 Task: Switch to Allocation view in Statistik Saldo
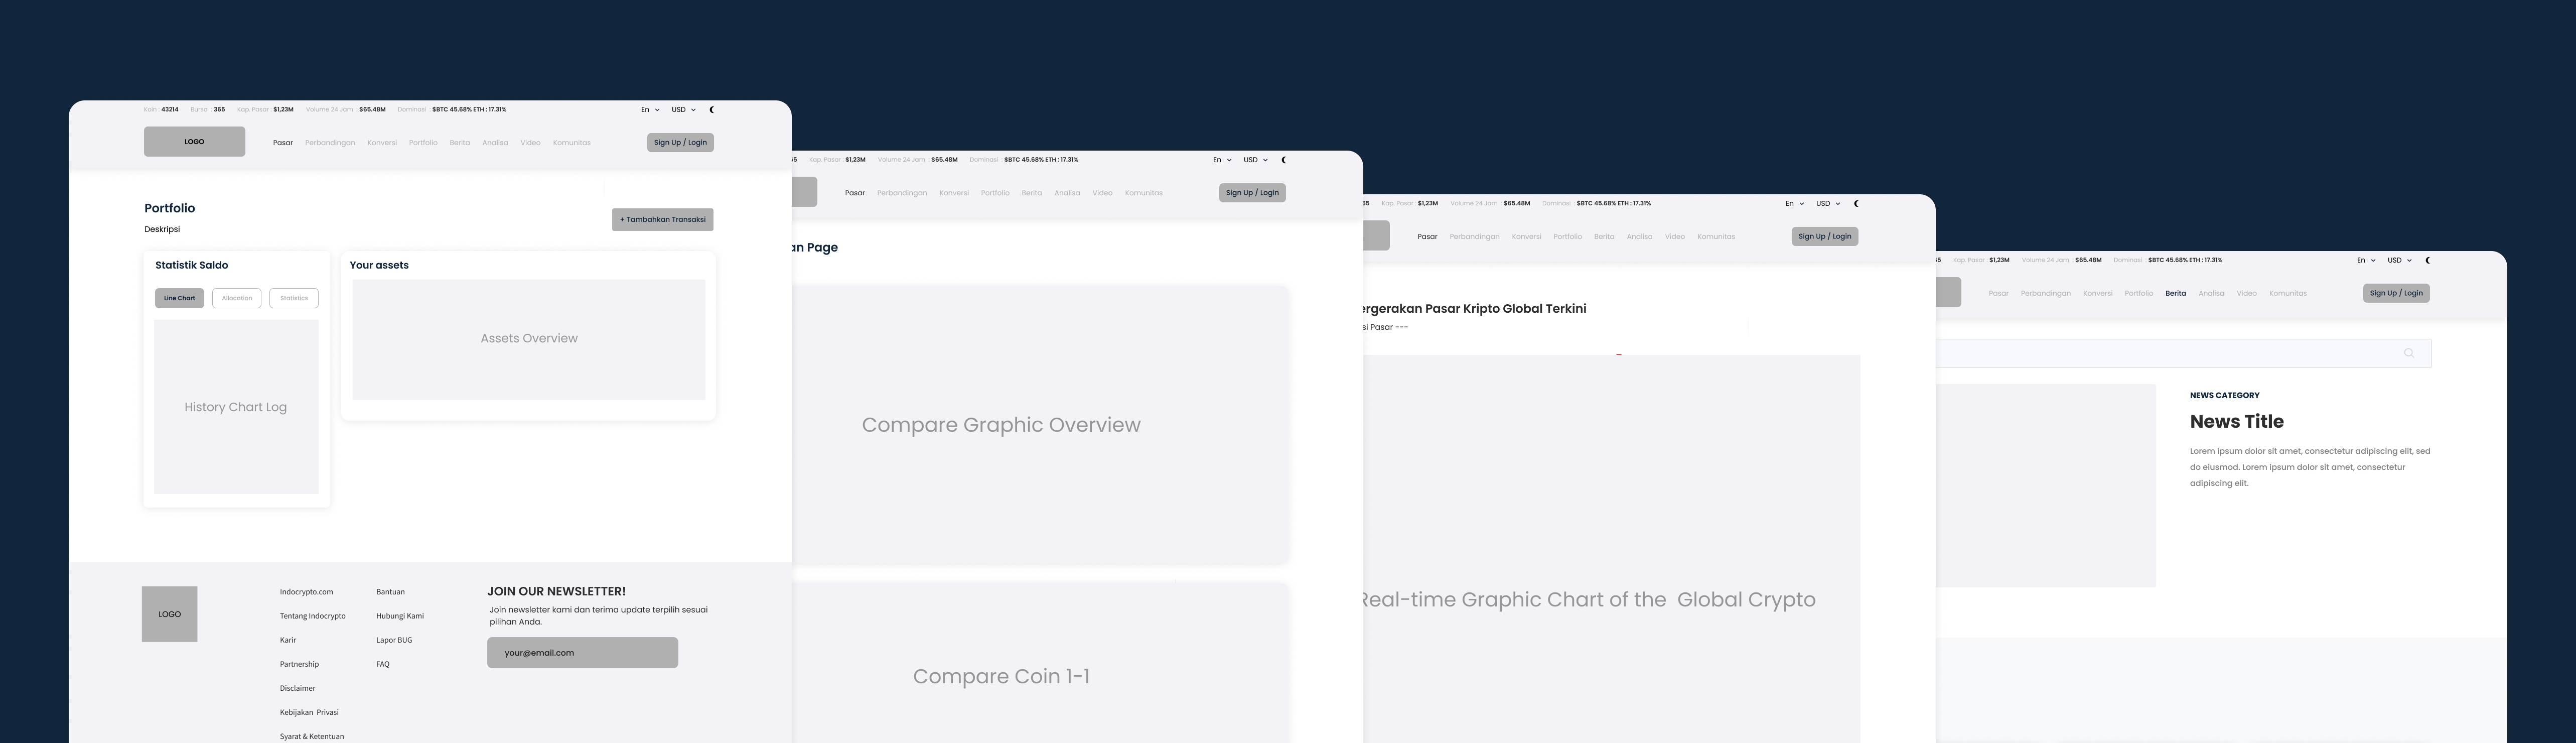coord(237,298)
